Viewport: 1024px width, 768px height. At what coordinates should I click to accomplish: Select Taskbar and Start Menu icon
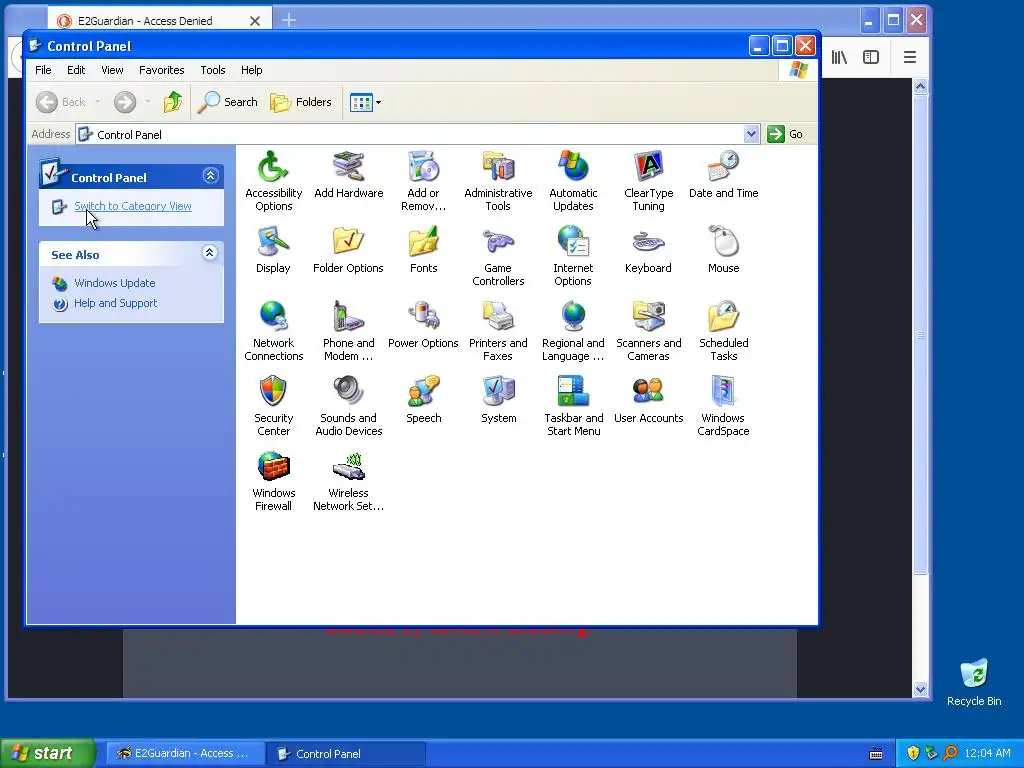[x=573, y=406]
